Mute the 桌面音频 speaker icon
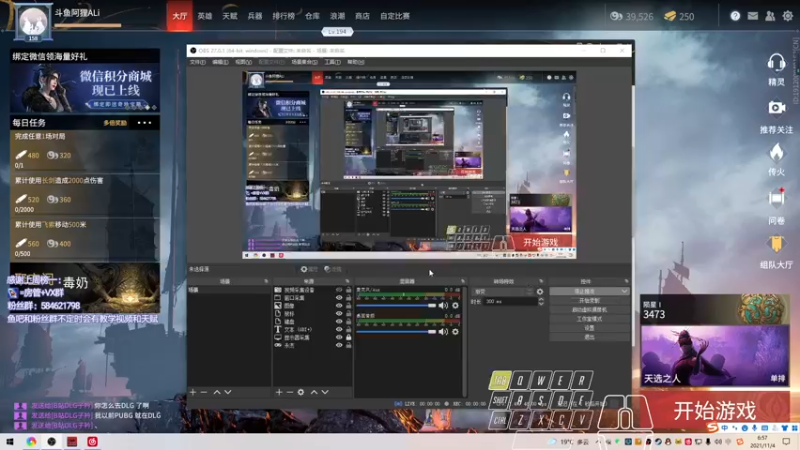Screen dimensions: 800x450 (443, 332)
